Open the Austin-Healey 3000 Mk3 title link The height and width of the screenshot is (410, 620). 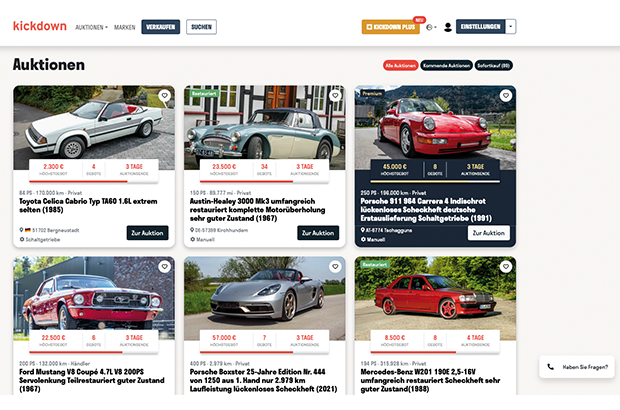(x=257, y=210)
